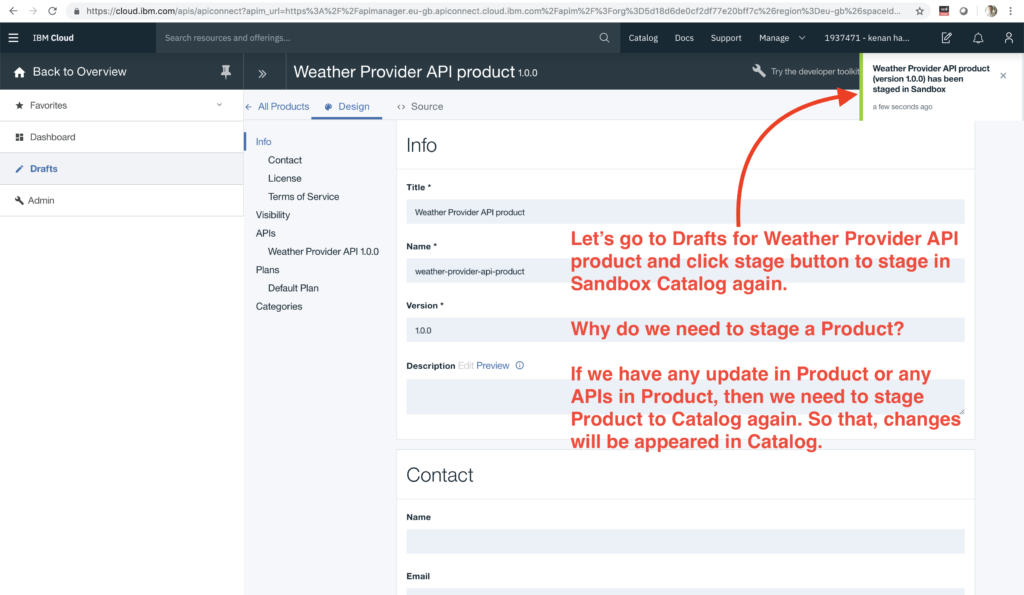Click the description info icon

pyautogui.click(x=520, y=365)
